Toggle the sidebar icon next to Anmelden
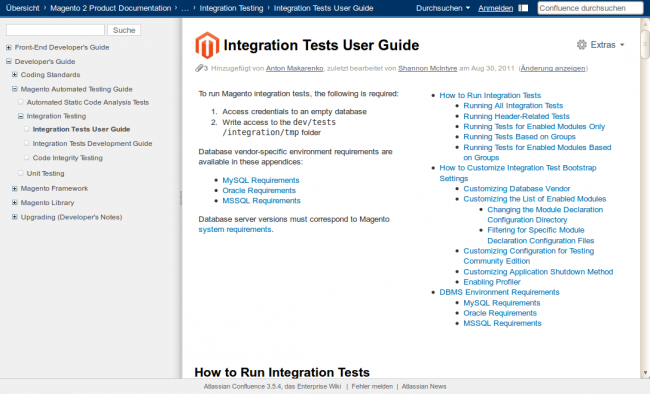Viewport: 650px width, 394px height. 523,8
